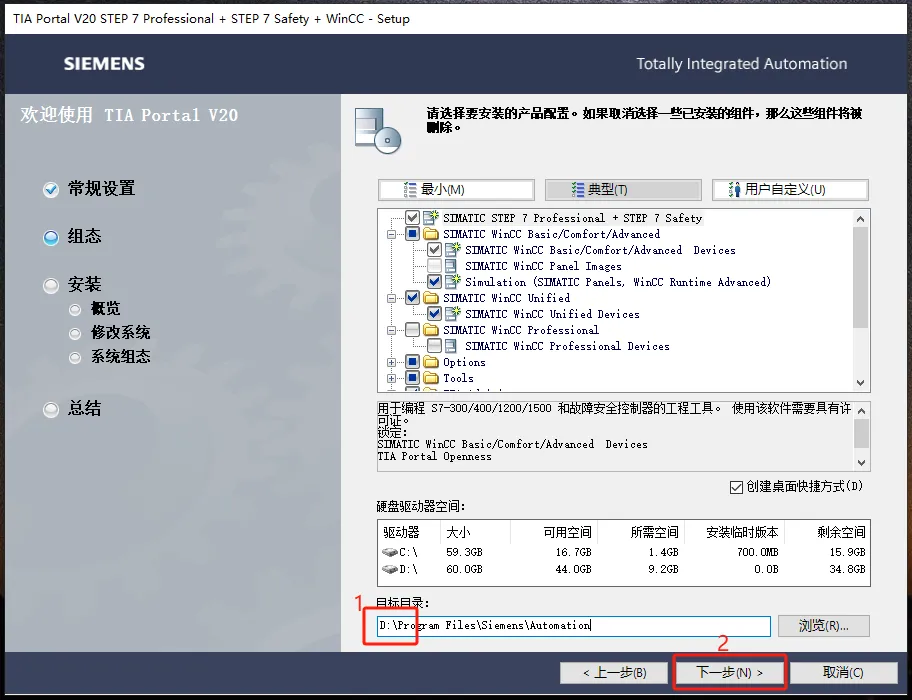Click the target directory path field

[x=573, y=626]
